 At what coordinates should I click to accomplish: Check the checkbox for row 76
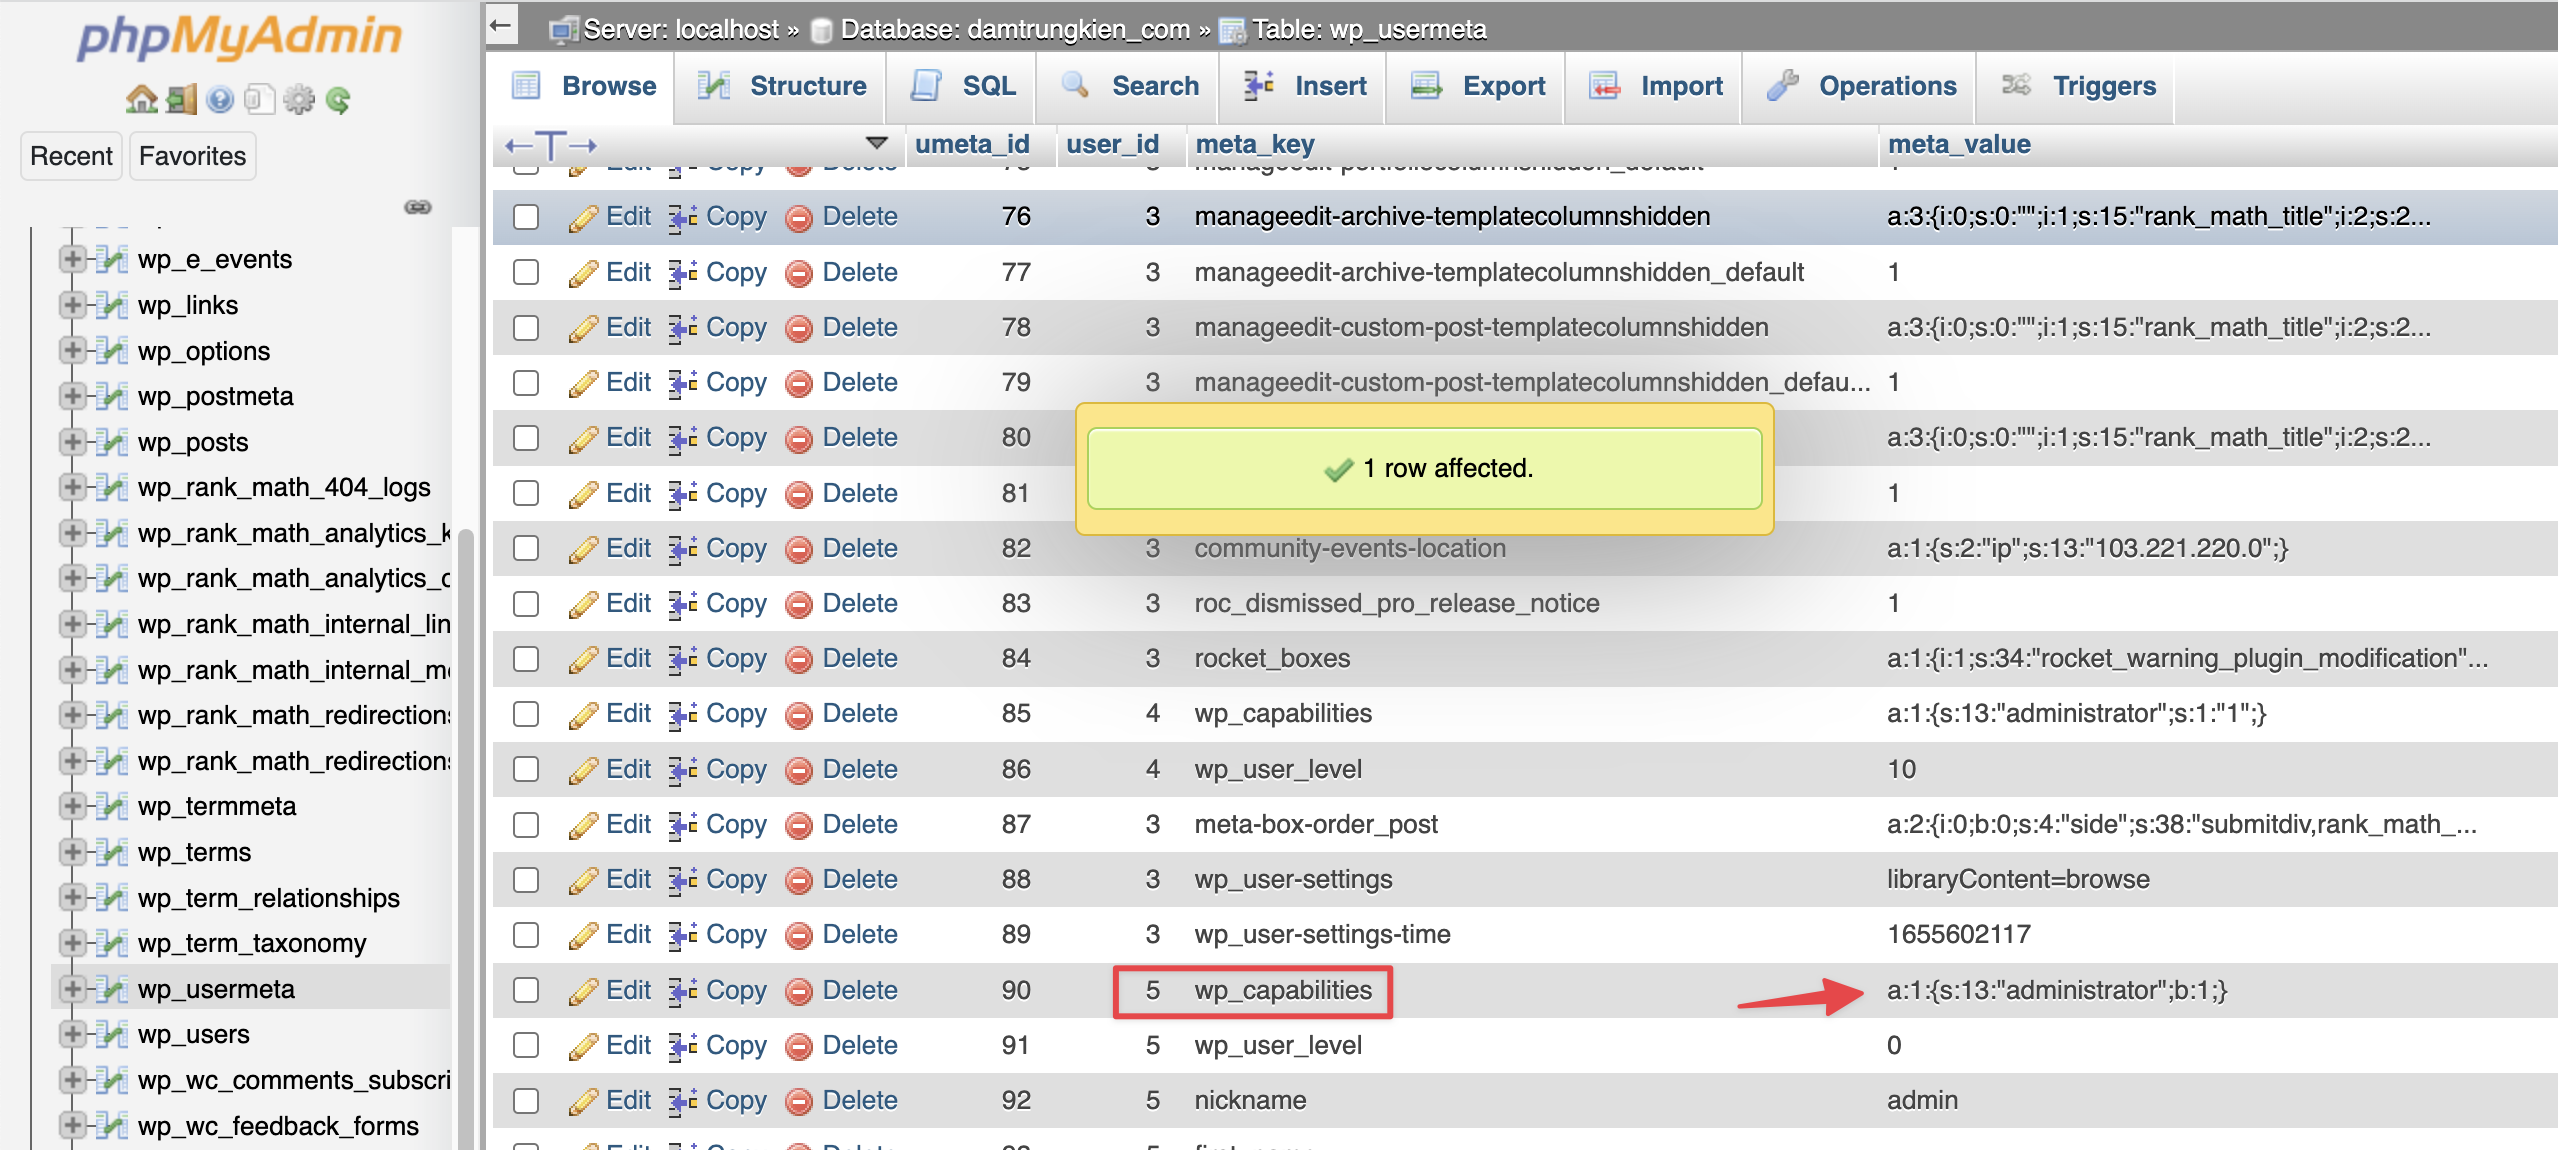tap(526, 217)
